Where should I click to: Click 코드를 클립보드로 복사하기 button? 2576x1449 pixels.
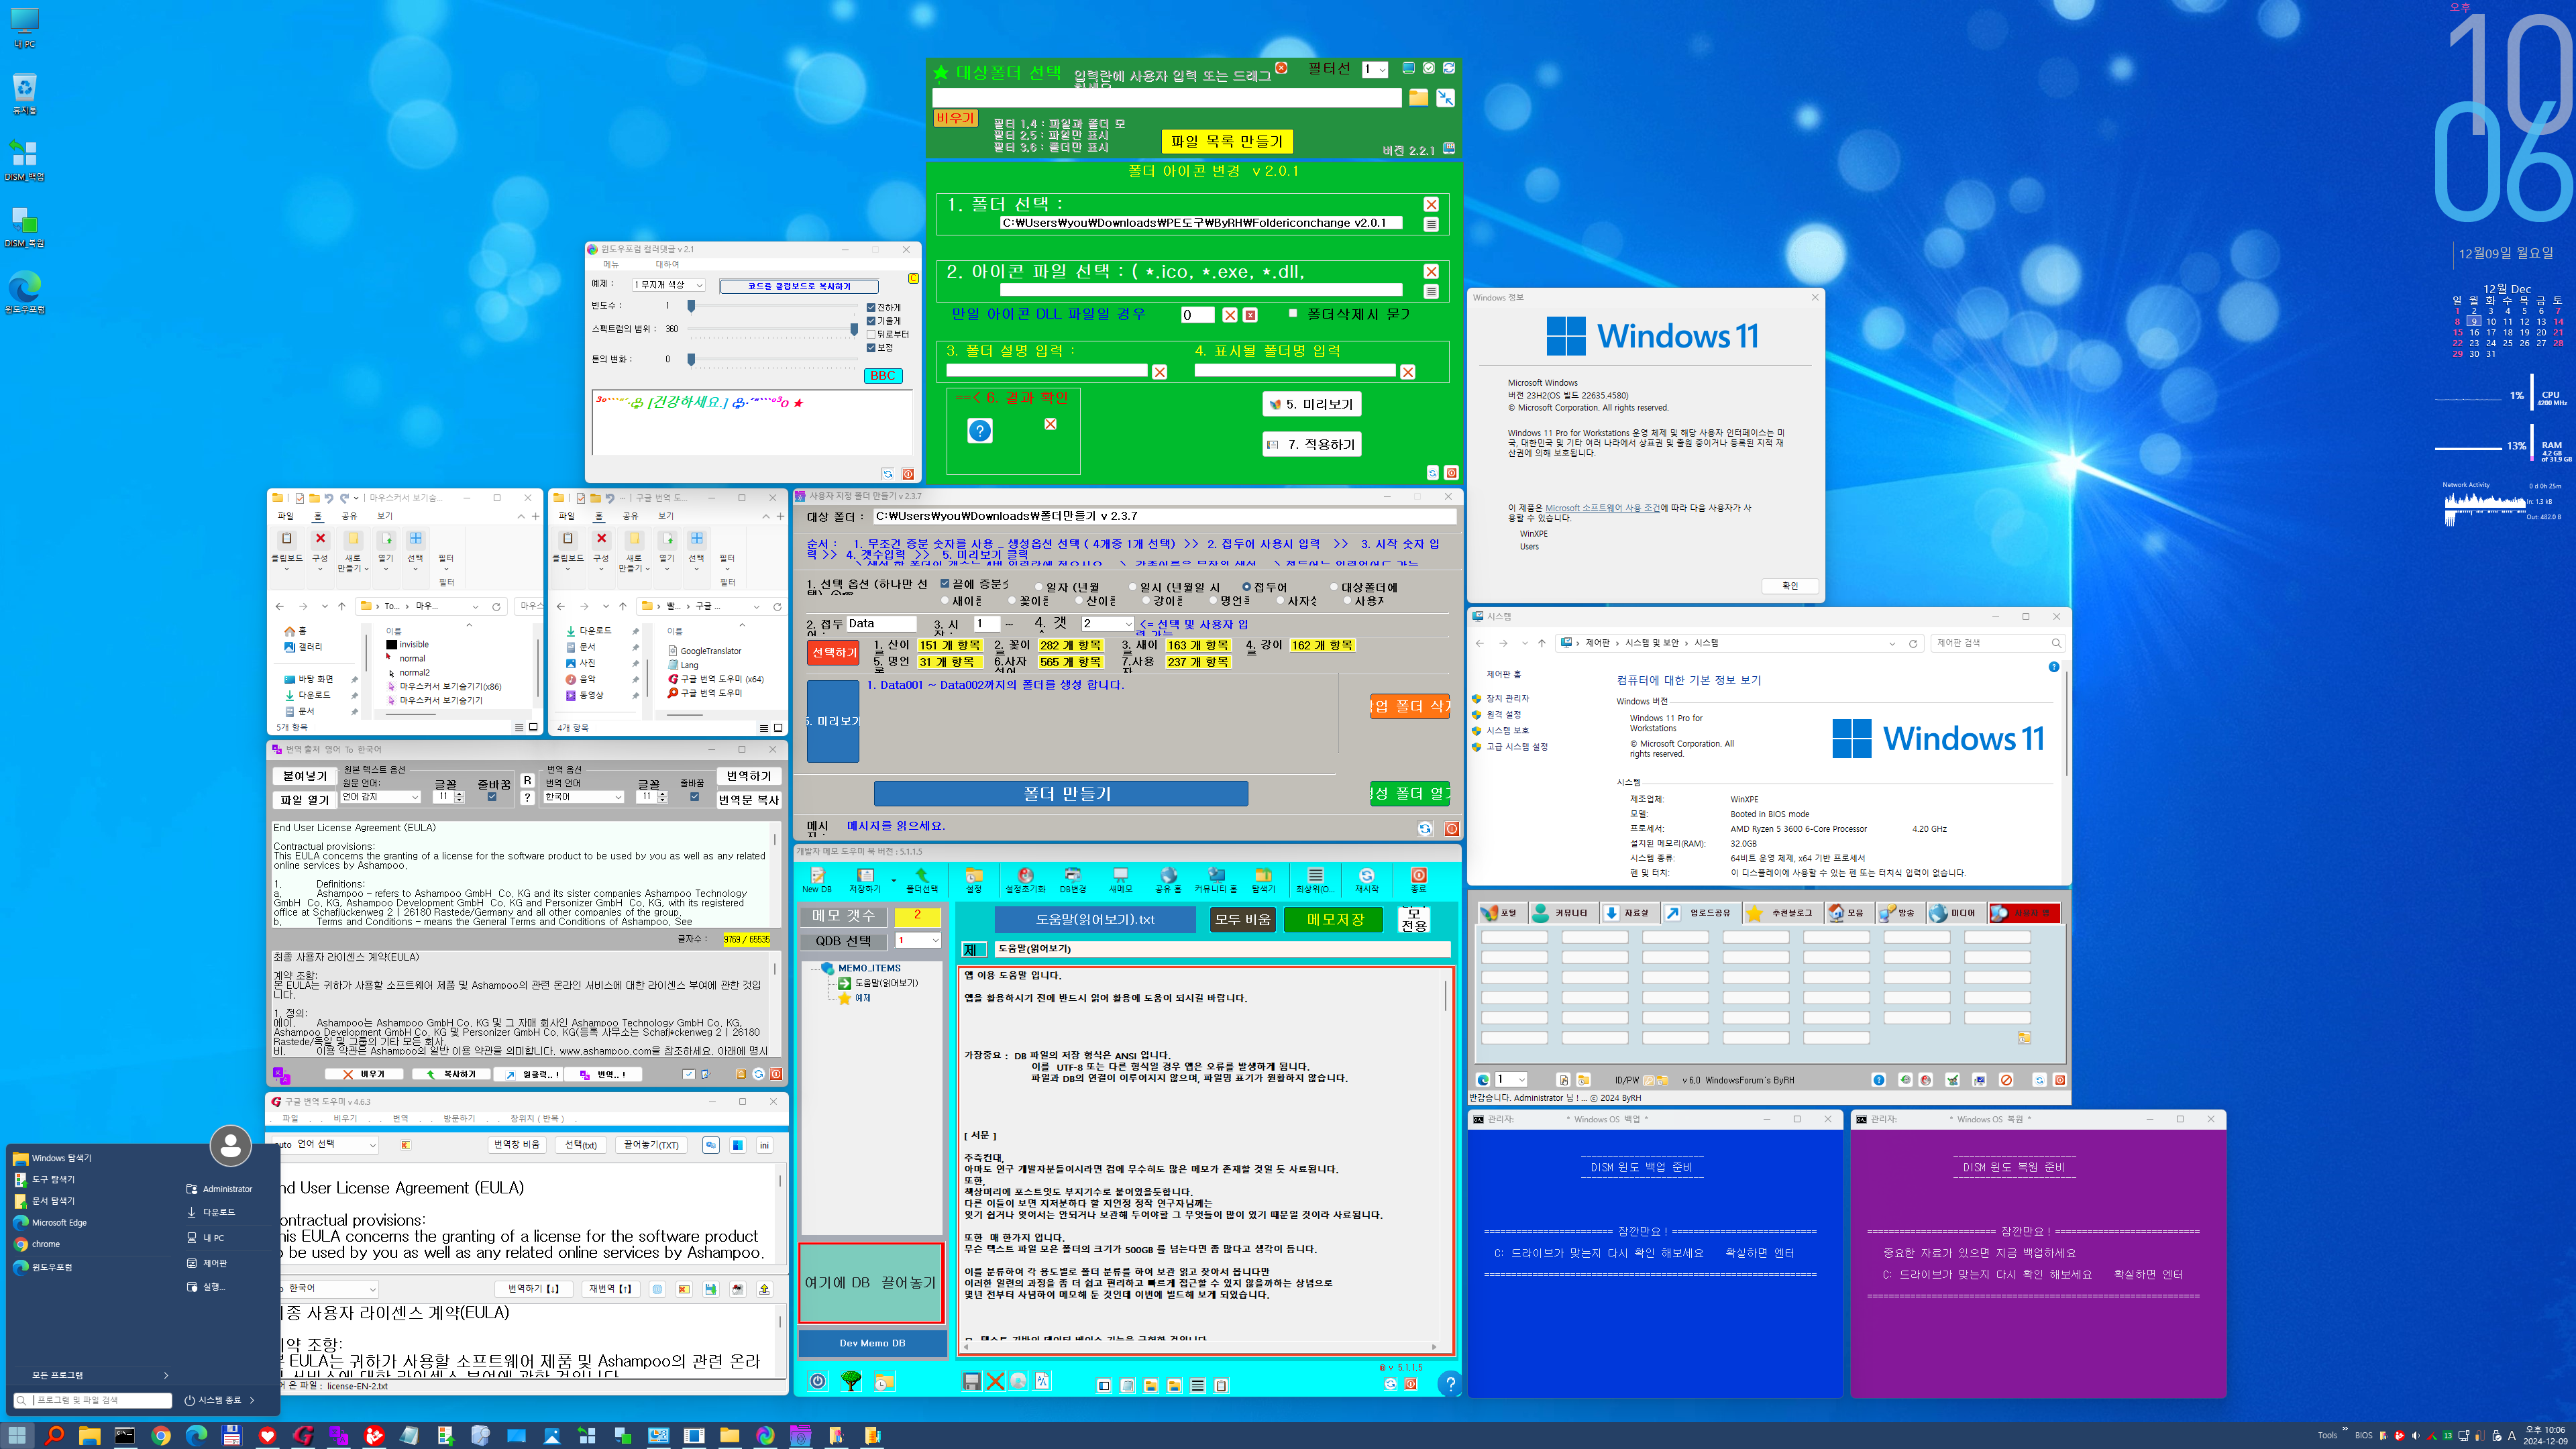(x=799, y=287)
